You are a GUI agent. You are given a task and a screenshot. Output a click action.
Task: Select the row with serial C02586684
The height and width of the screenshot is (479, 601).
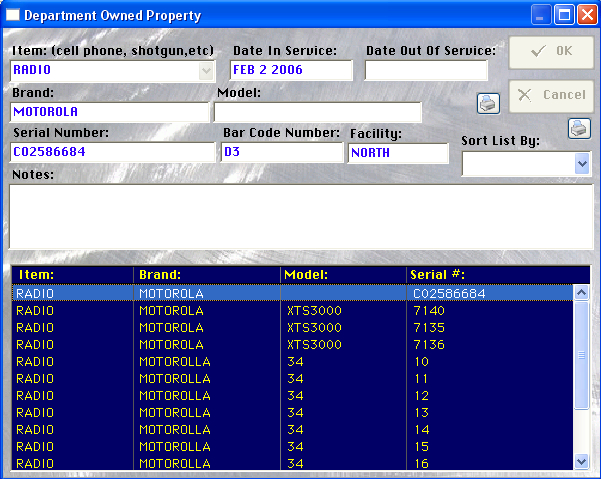(292, 294)
